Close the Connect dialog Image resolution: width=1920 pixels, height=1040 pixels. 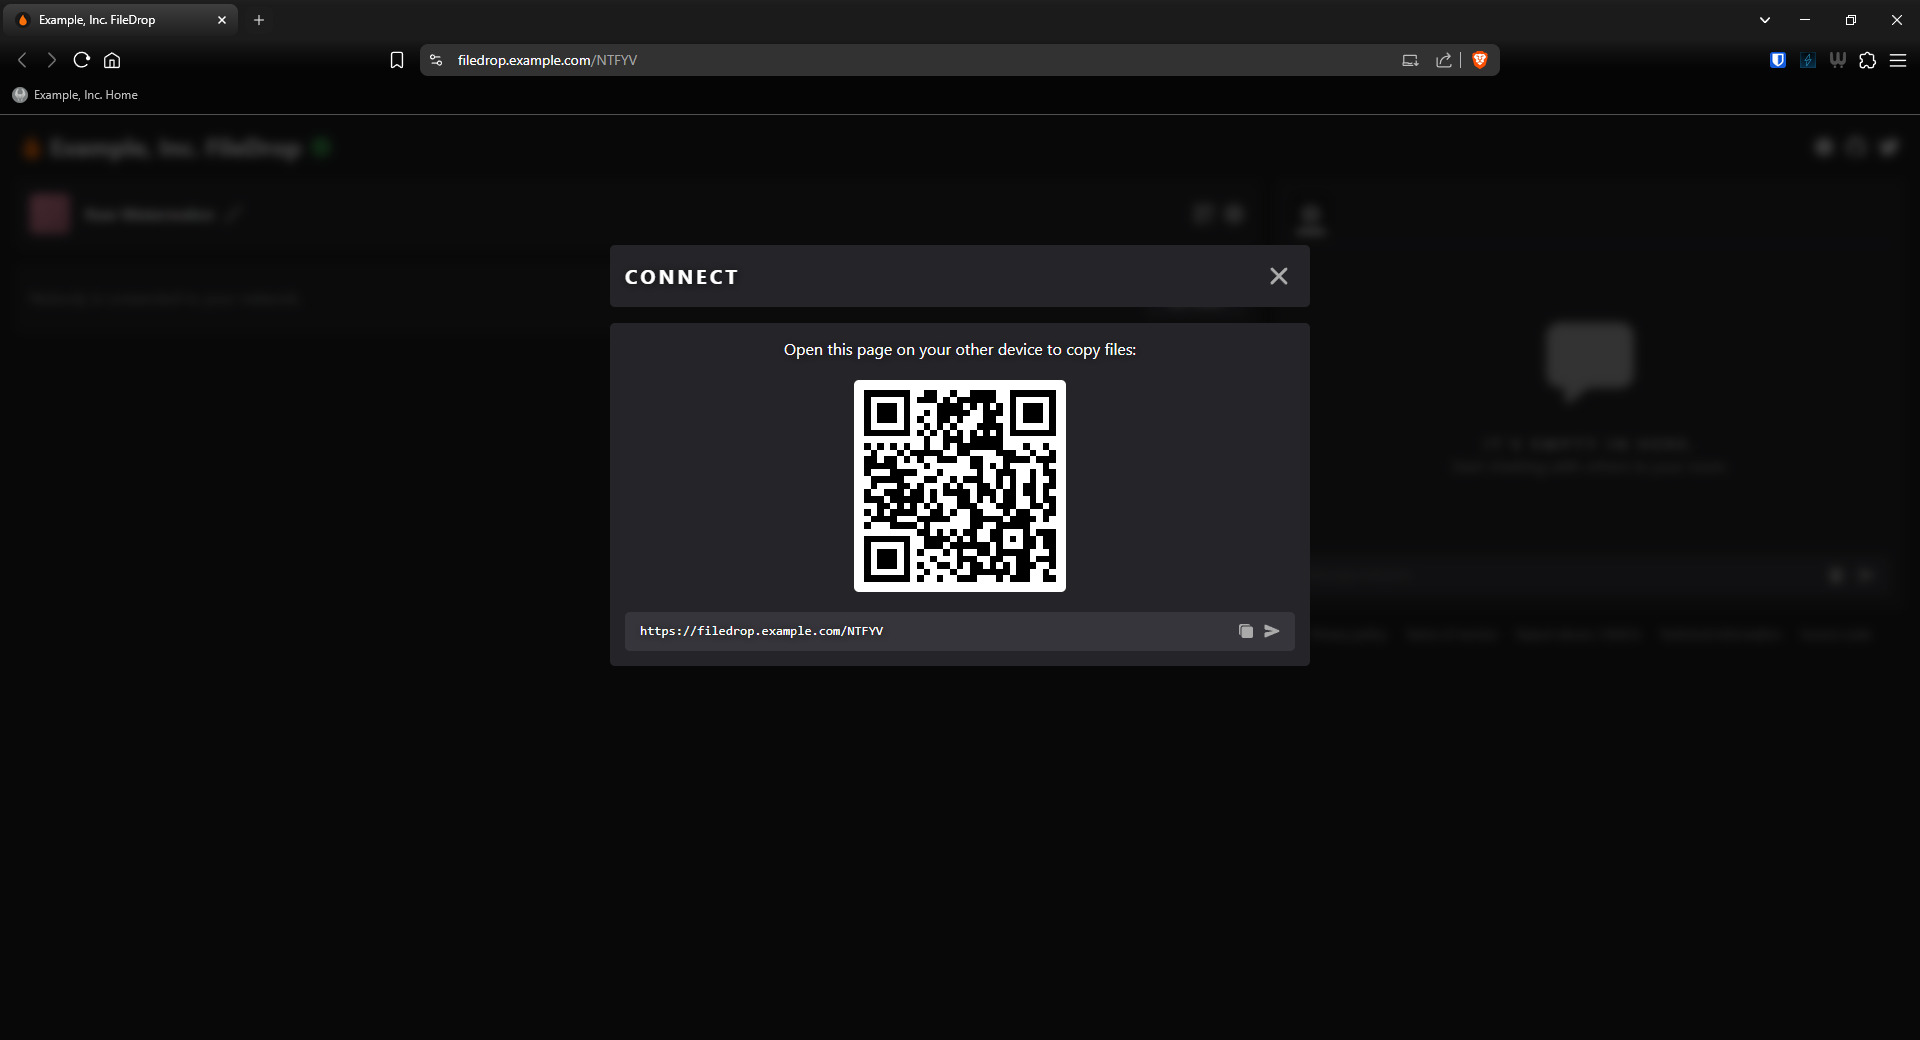click(1278, 276)
